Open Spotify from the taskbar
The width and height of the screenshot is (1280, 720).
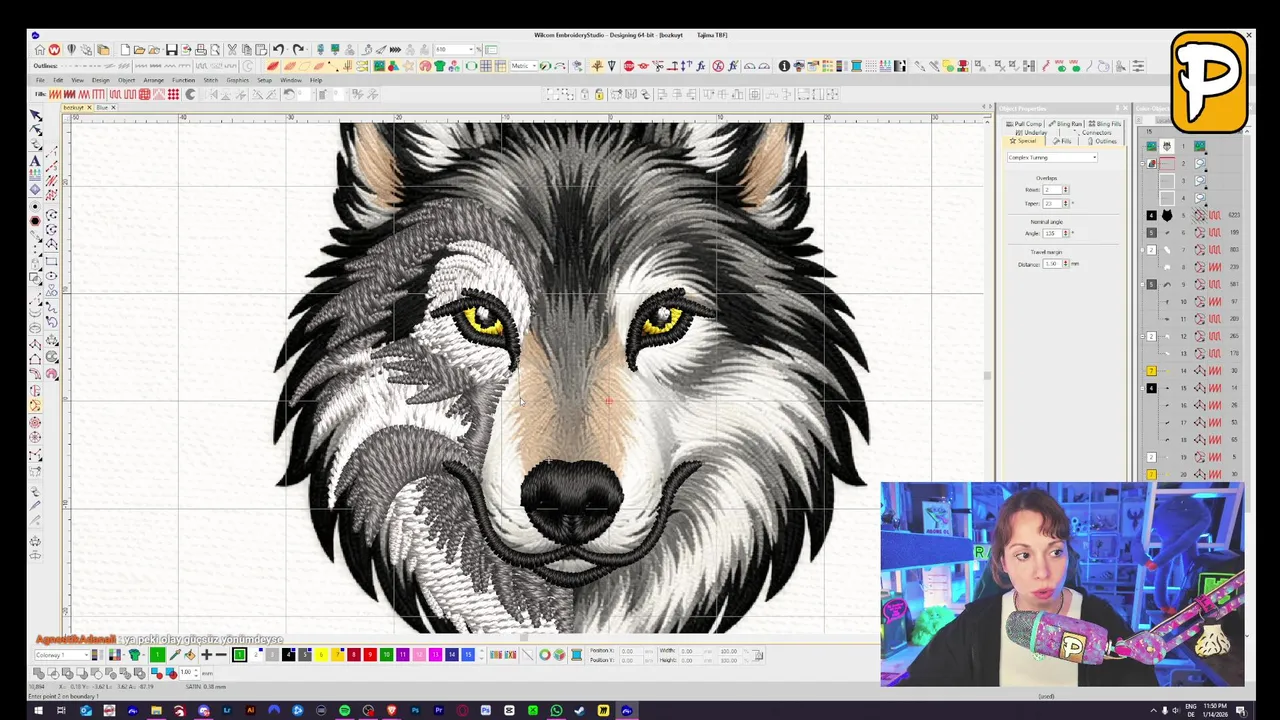[x=344, y=711]
